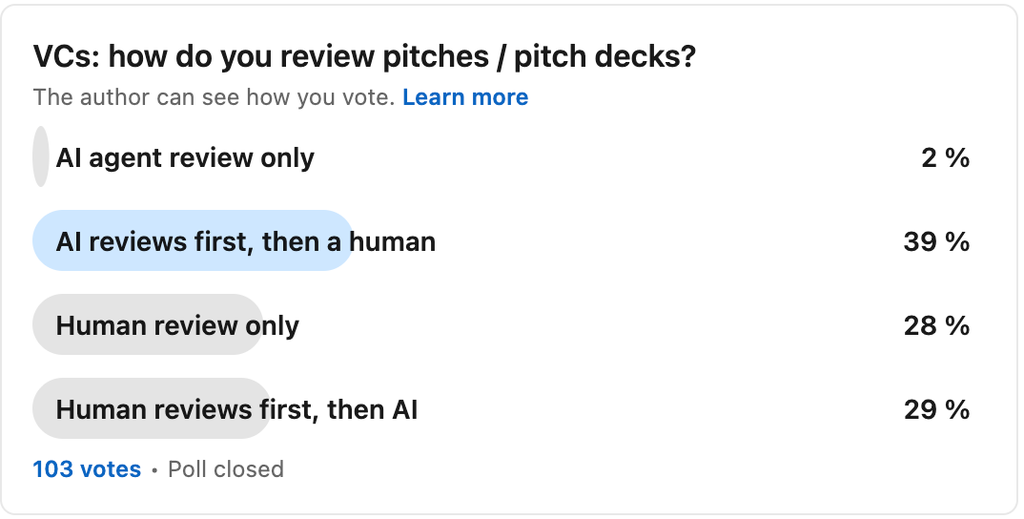
Task: Click the 28 % result value
Action: [936, 326]
